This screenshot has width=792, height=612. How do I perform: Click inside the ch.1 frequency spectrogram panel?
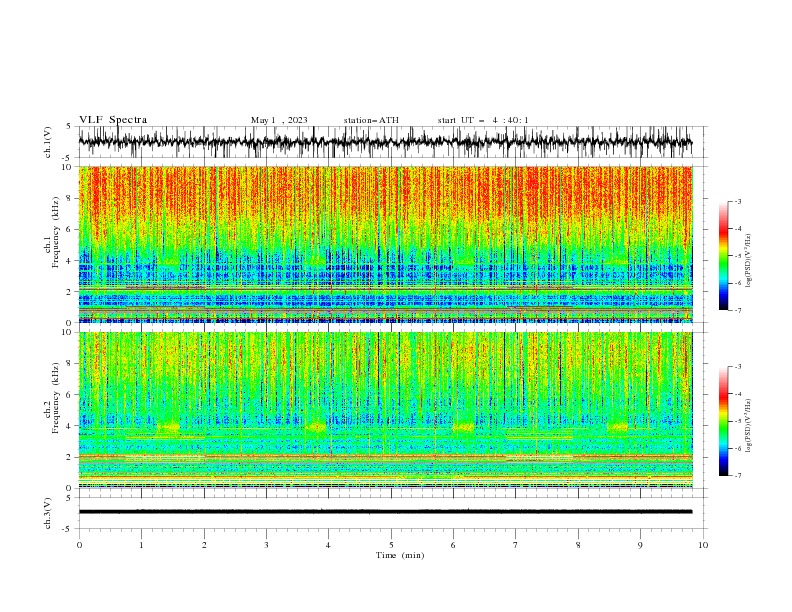tap(386, 244)
